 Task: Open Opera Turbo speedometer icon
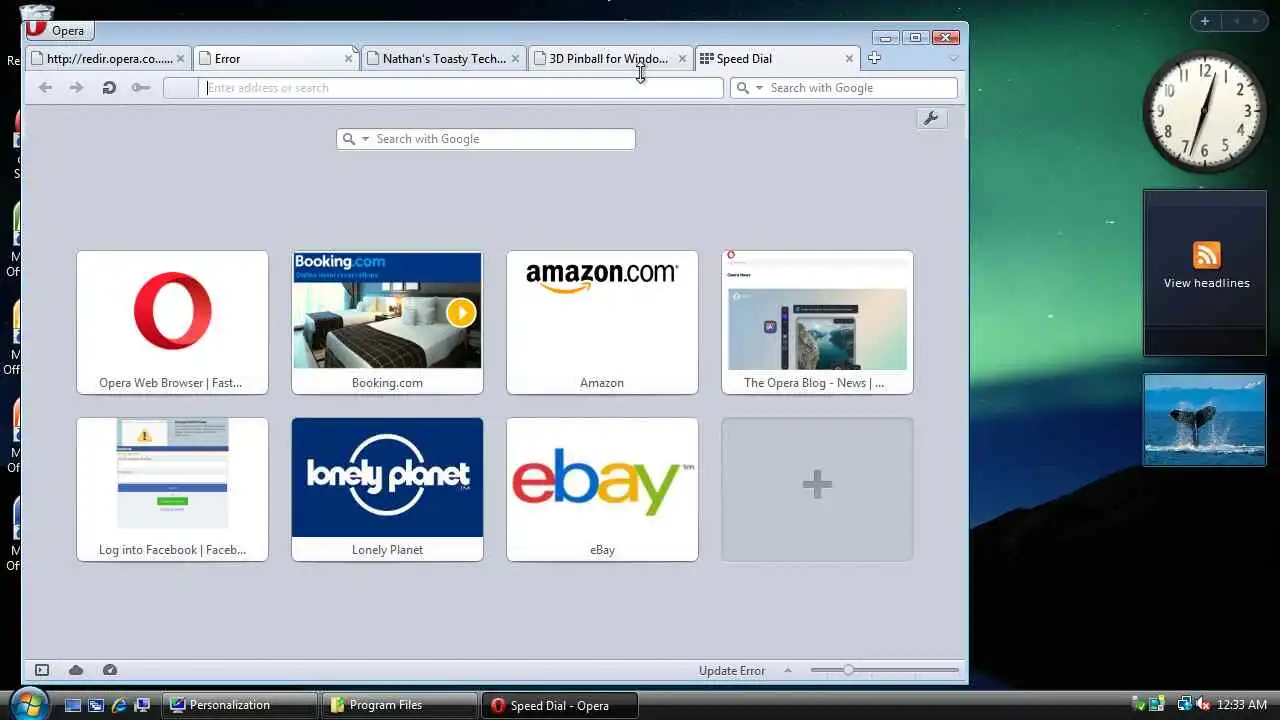(110, 670)
